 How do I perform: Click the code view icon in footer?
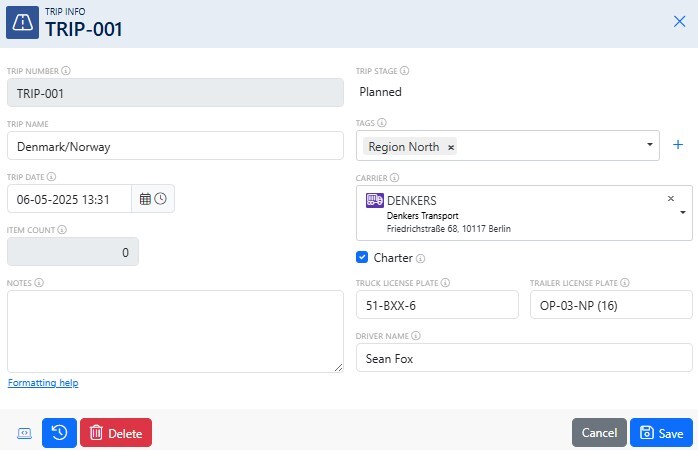pos(25,433)
